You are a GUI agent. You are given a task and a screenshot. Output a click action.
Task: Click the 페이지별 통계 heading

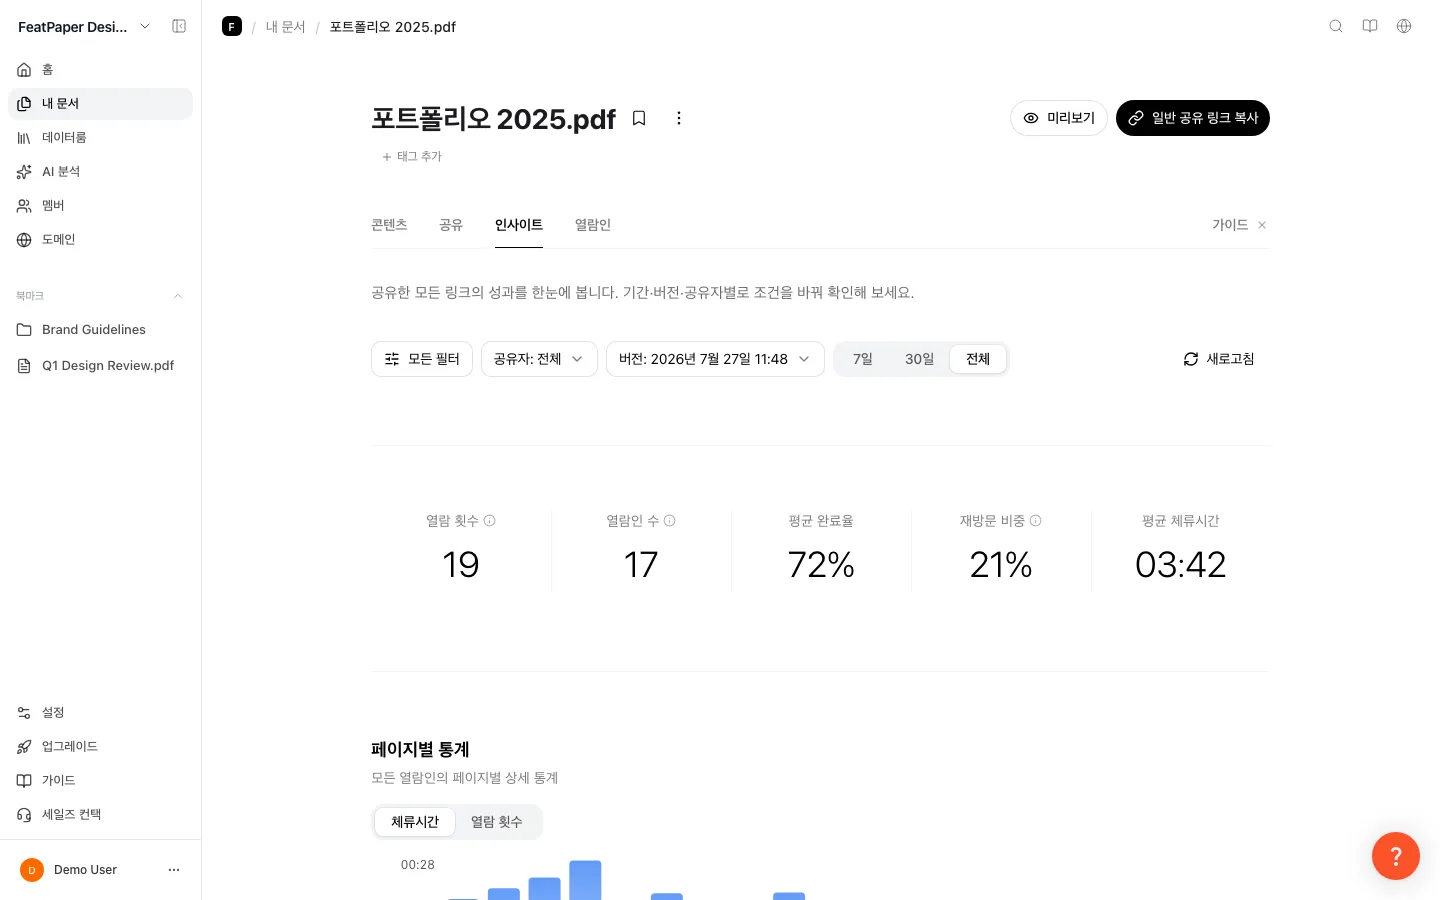pos(420,749)
